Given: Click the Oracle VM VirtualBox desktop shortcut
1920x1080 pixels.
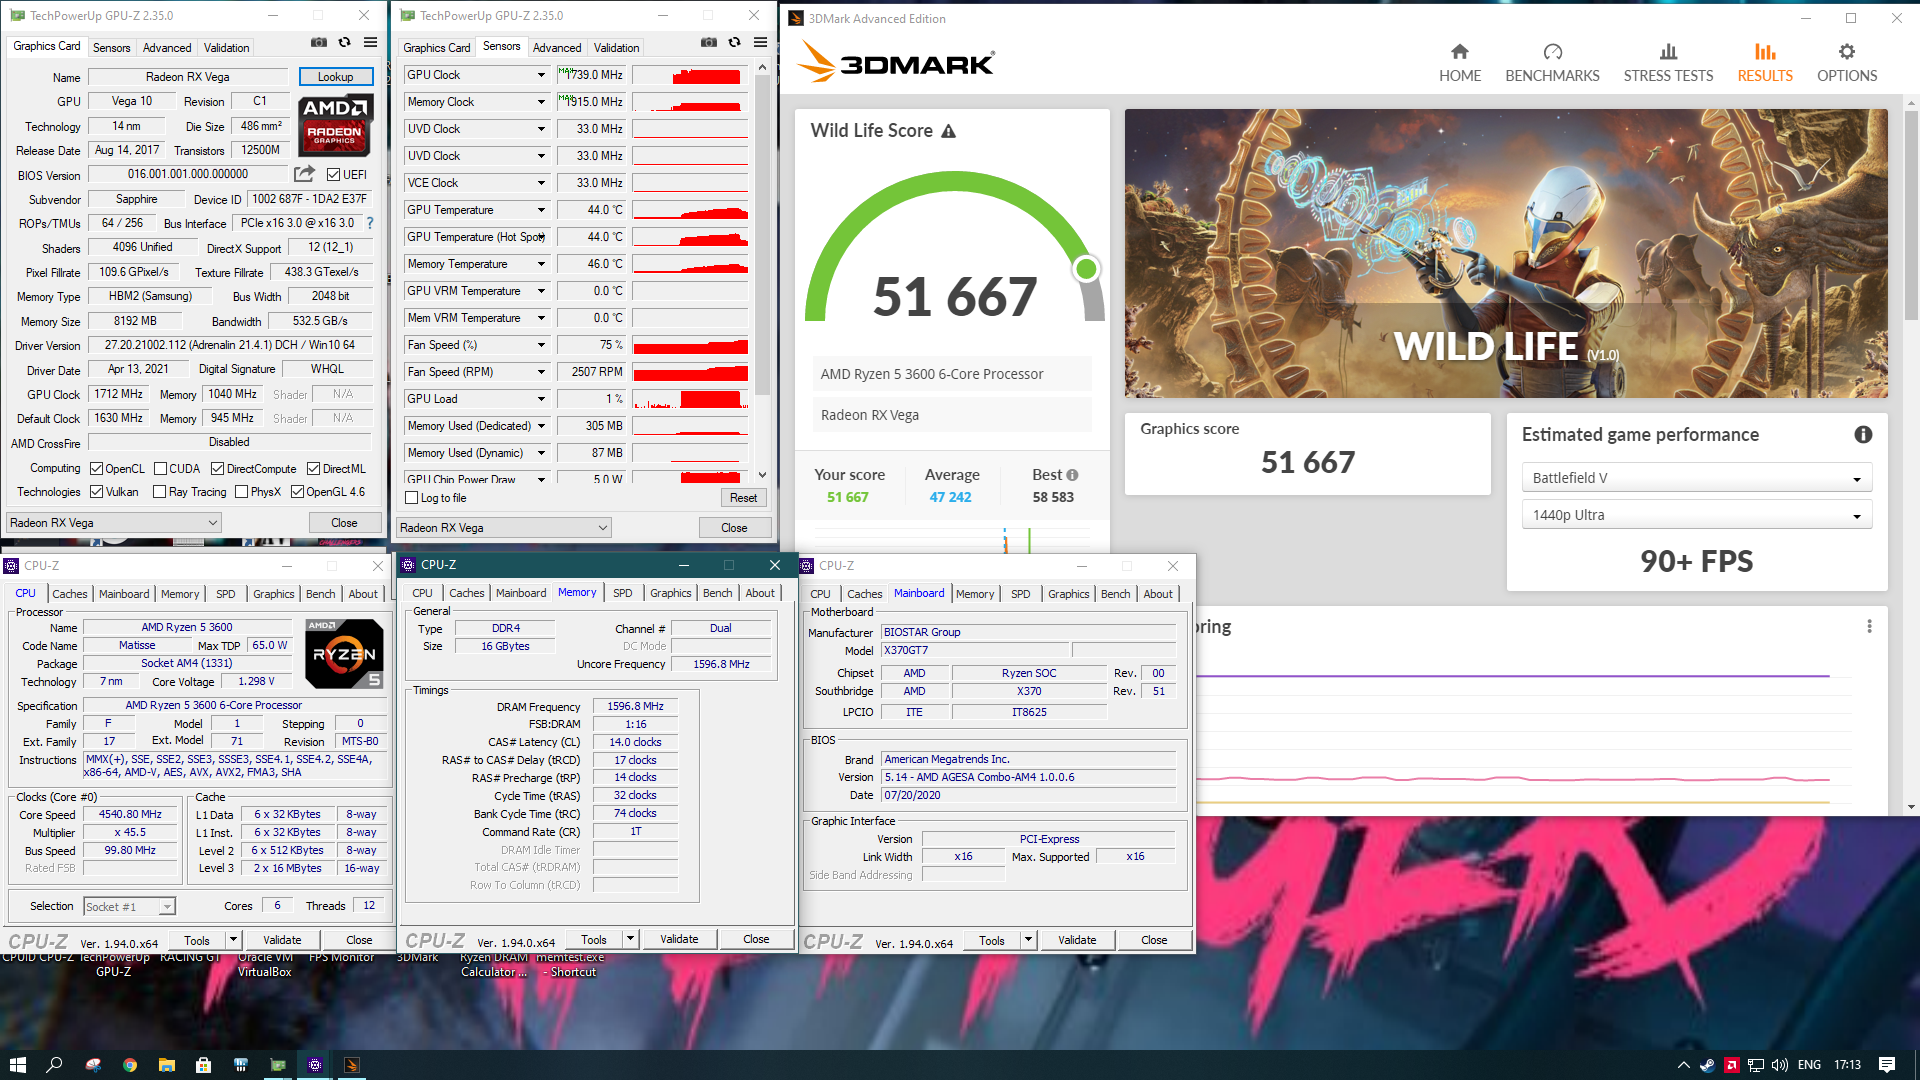Looking at the screenshot, I should 264,964.
